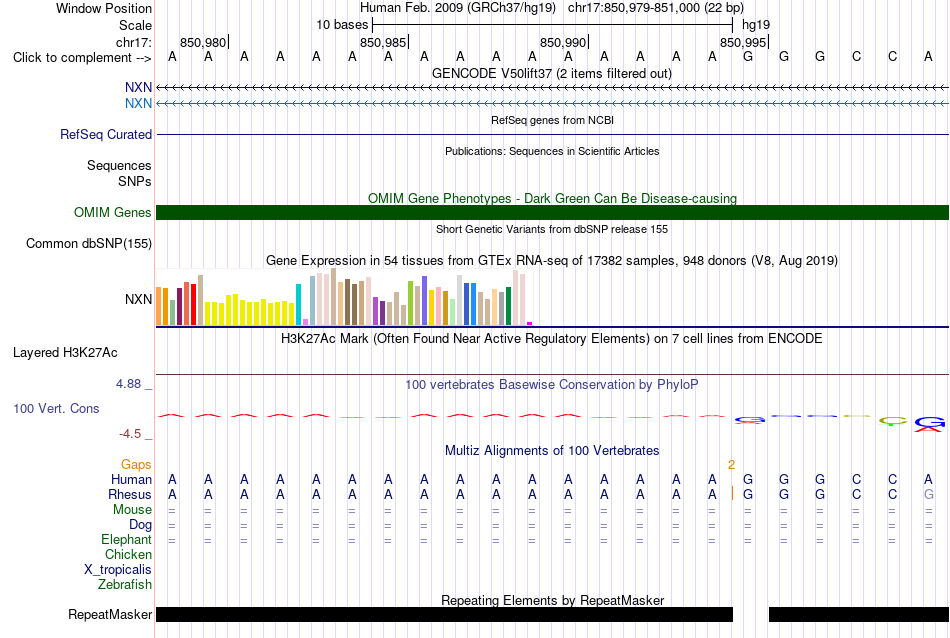The image size is (950, 638).
Task: Click the 850,980 ruler position label
Action: [202, 42]
